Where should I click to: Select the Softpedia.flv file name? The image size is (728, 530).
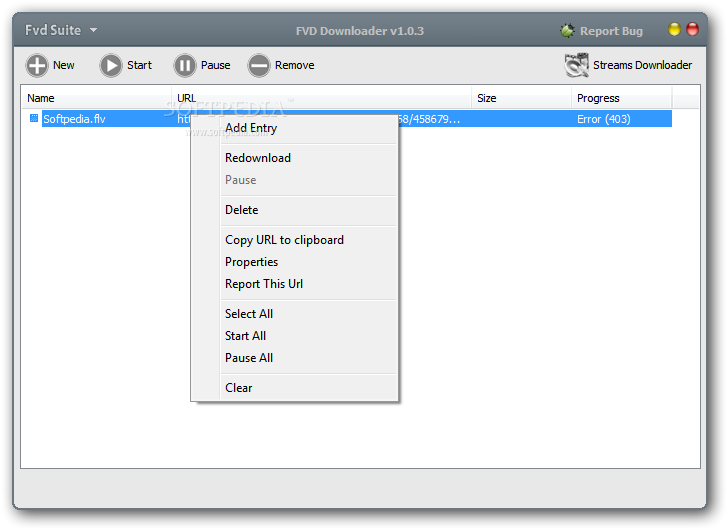pos(74,119)
